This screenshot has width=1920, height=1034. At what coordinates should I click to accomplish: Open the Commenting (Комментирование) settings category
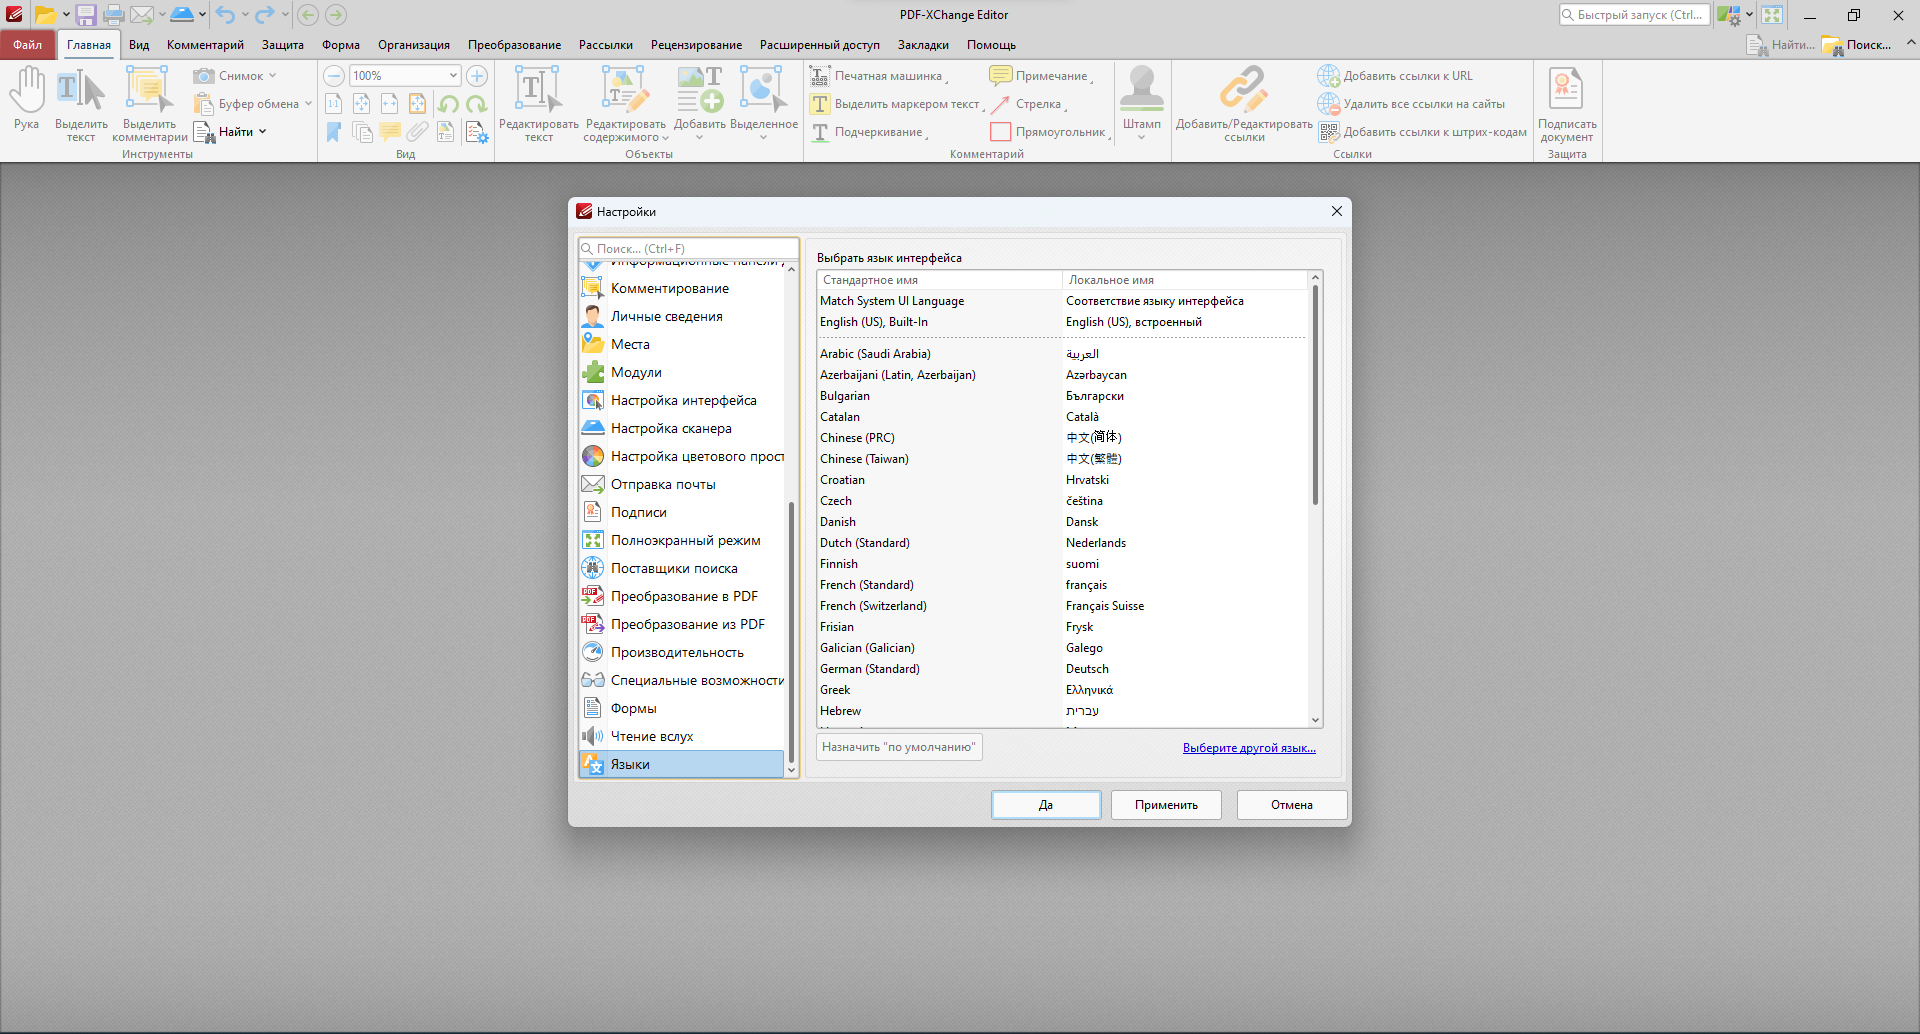pyautogui.click(x=682, y=288)
